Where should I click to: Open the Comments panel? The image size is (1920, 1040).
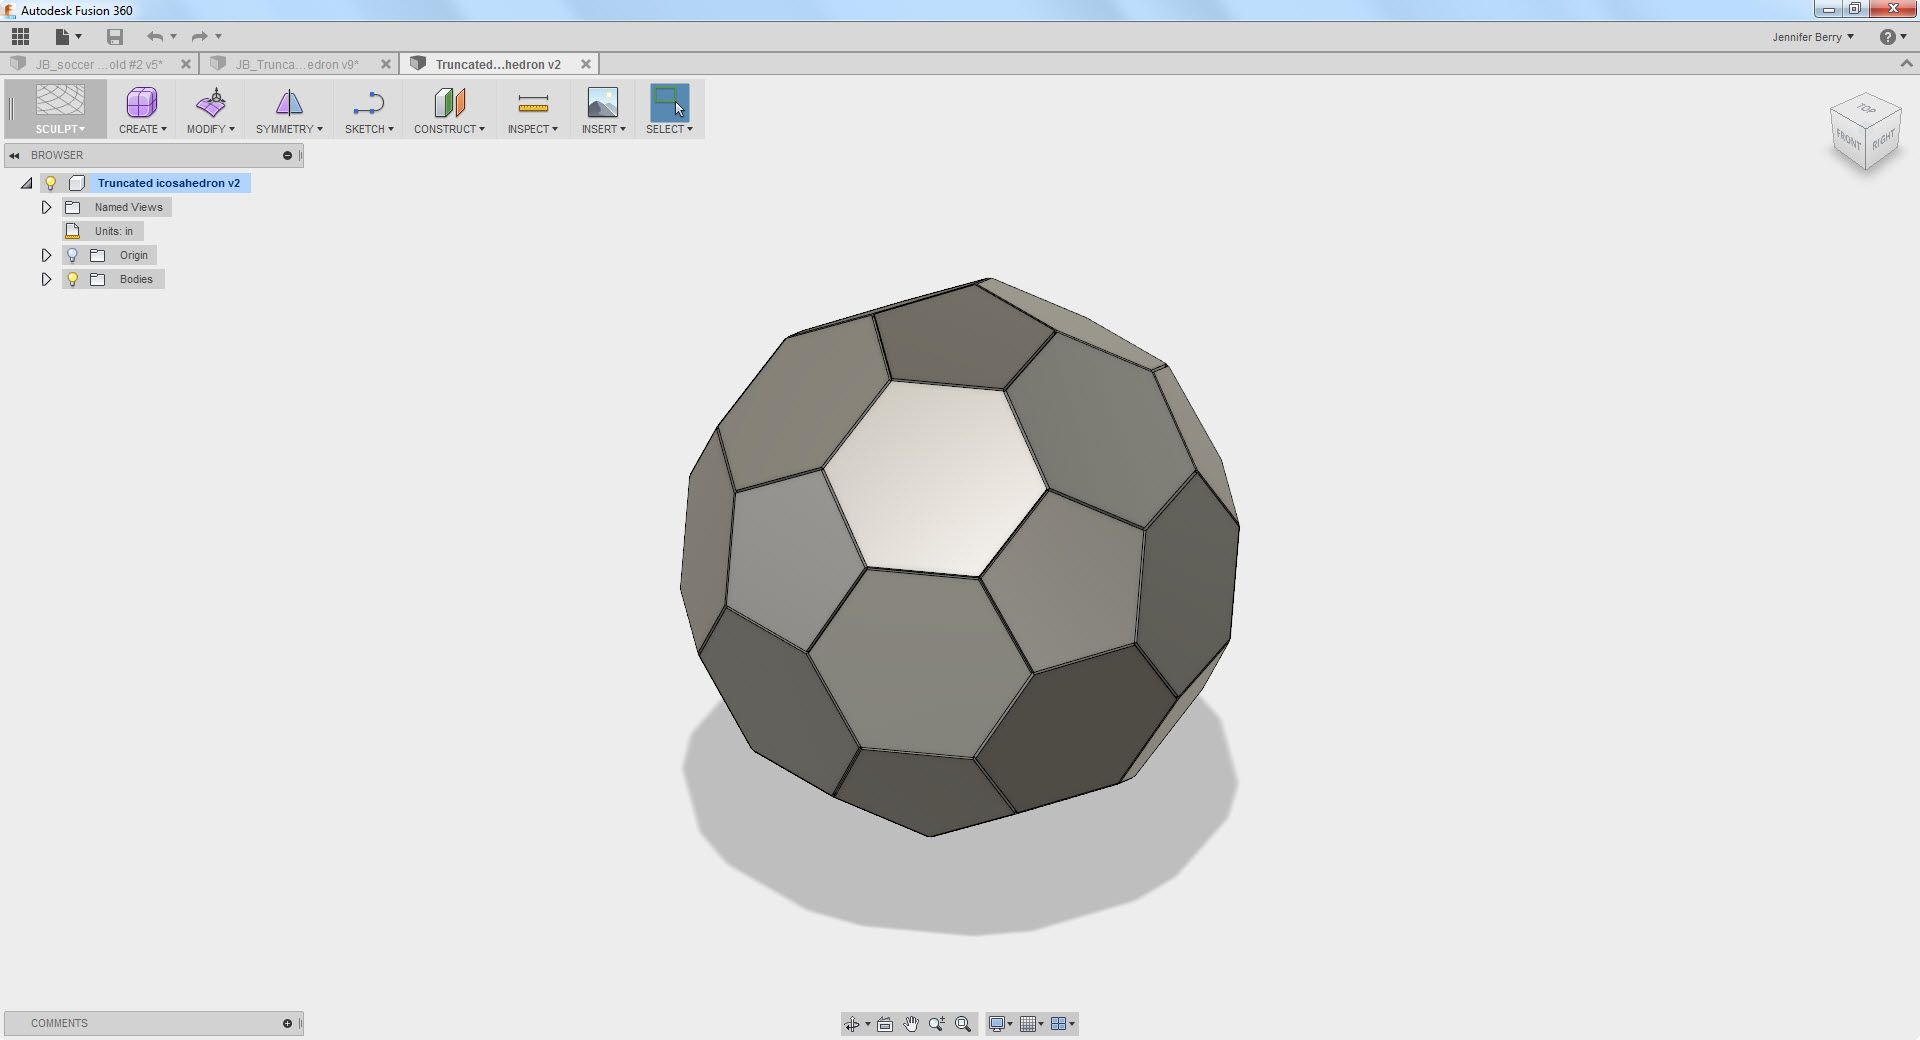60,1023
